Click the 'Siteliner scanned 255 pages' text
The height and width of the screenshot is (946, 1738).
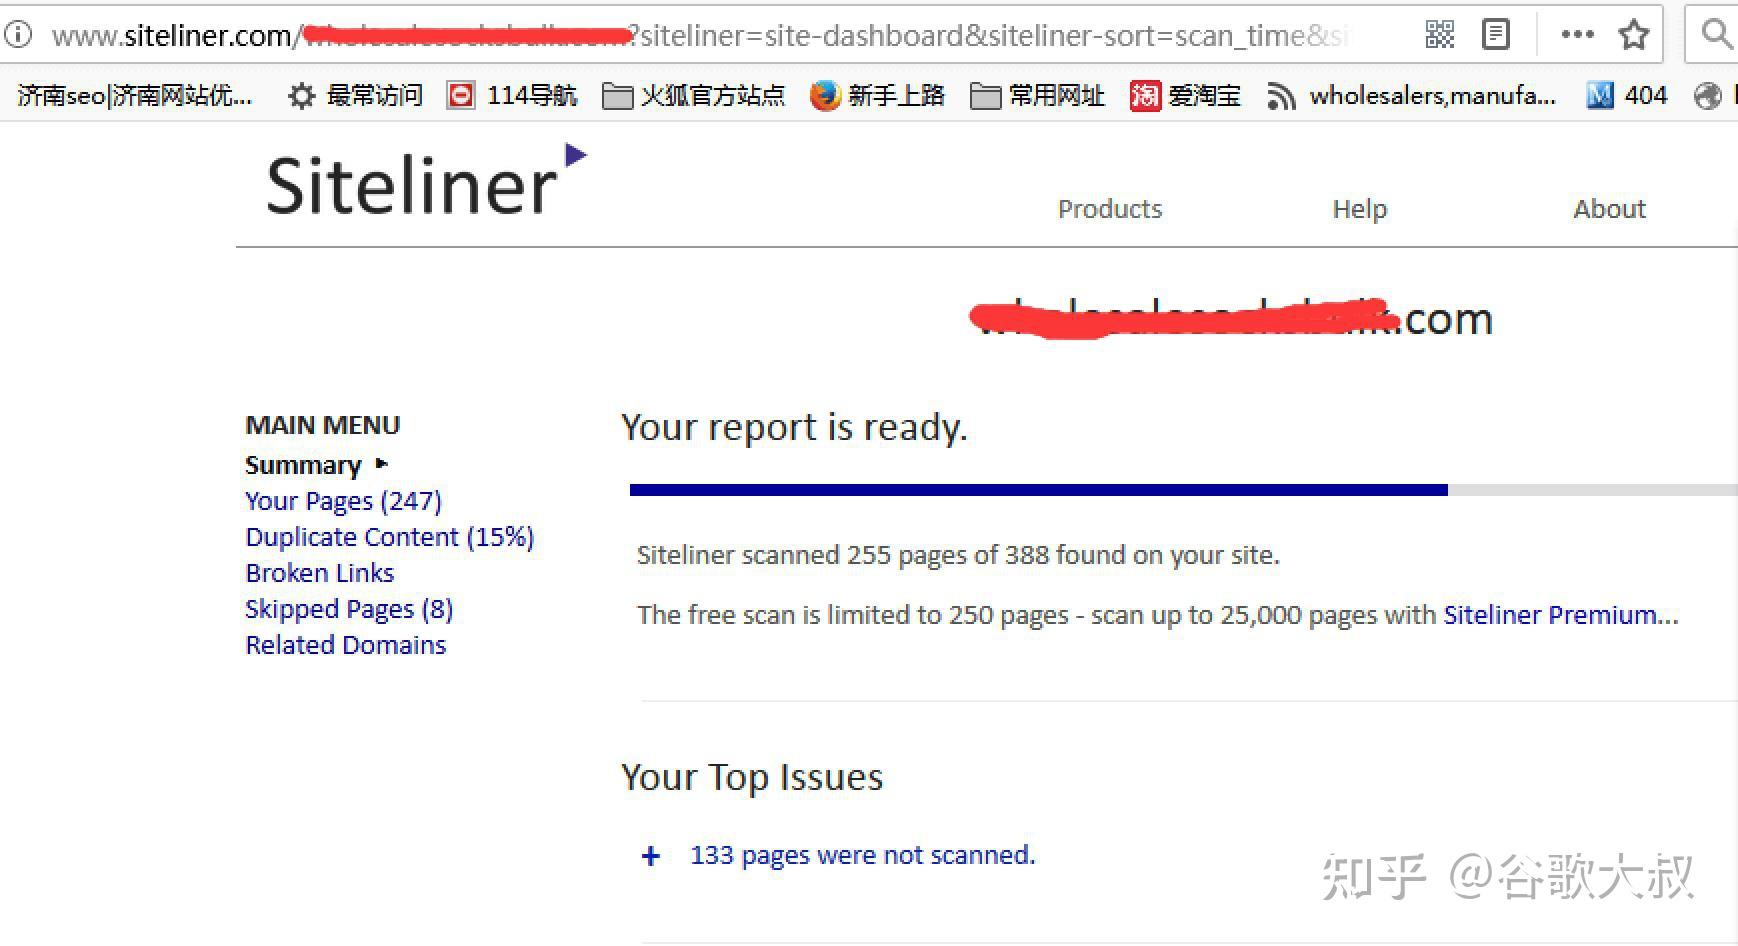click(958, 555)
